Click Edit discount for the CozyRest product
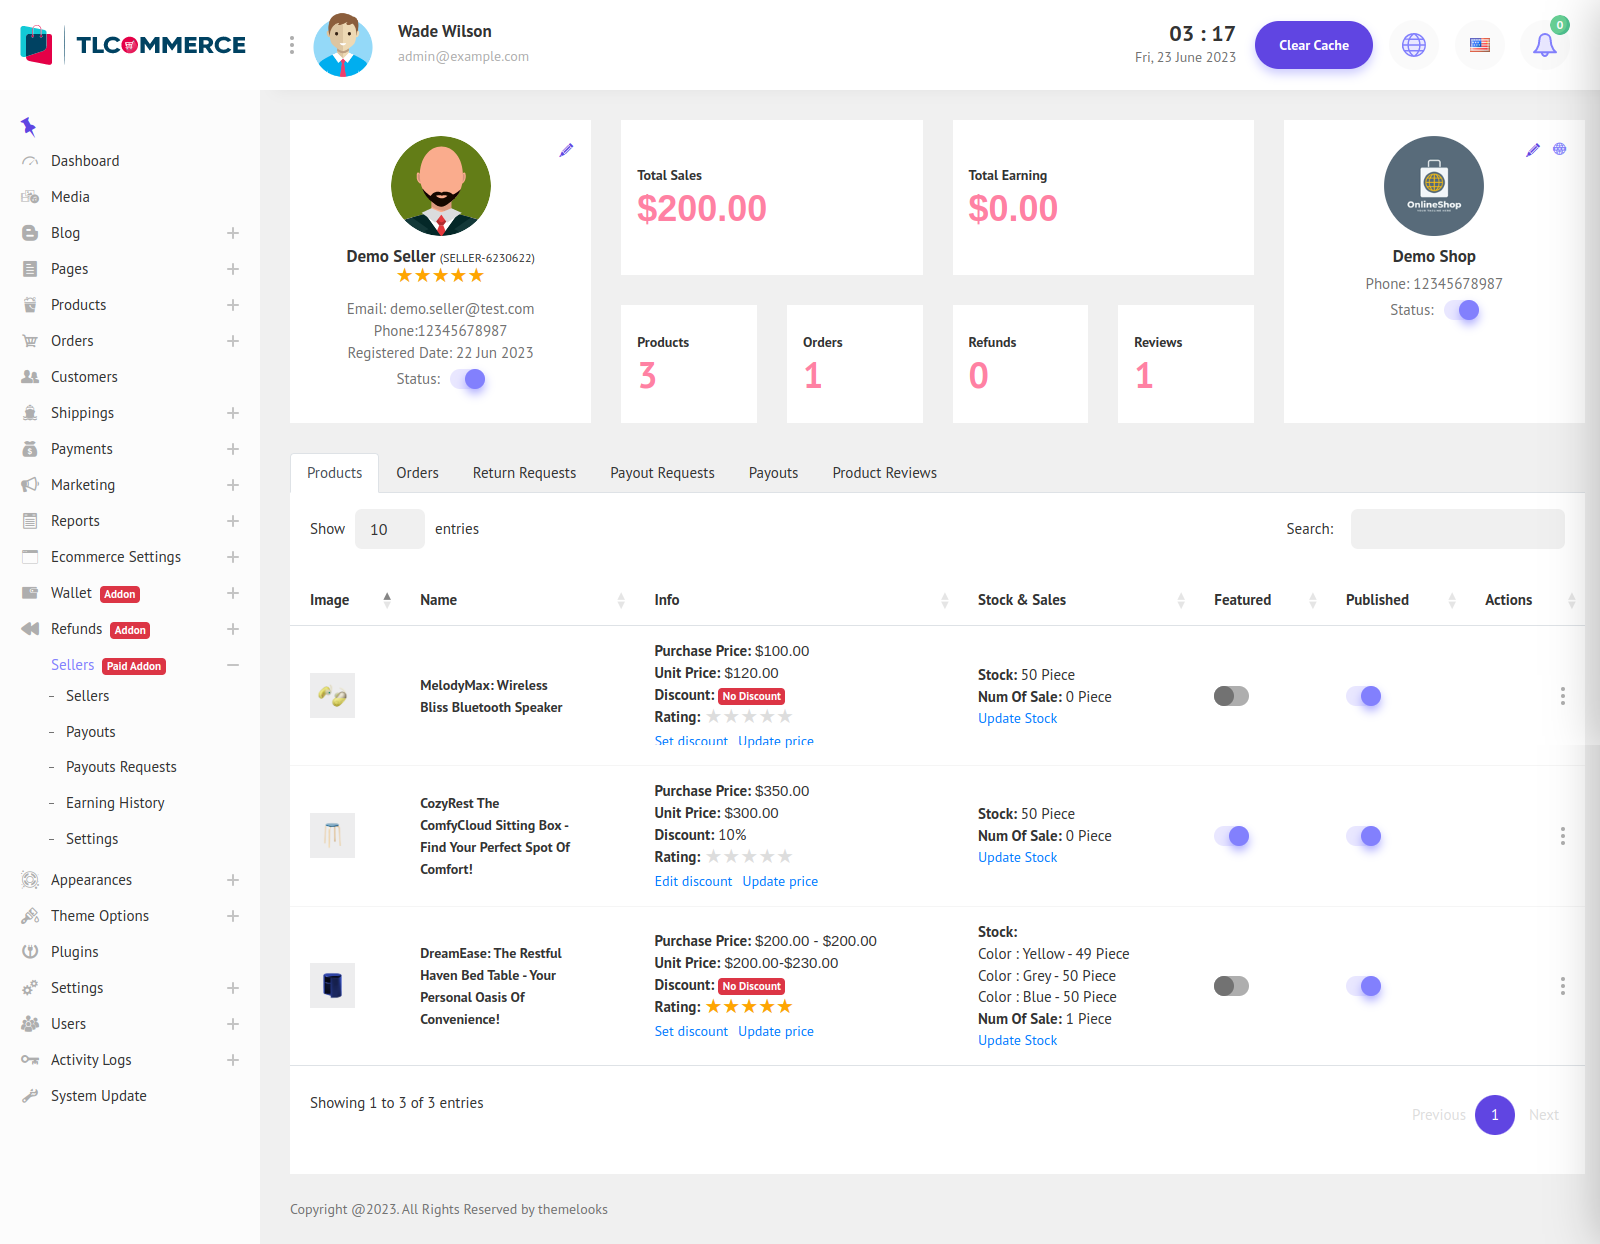Screen dimensions: 1600x1244 (x=693, y=881)
